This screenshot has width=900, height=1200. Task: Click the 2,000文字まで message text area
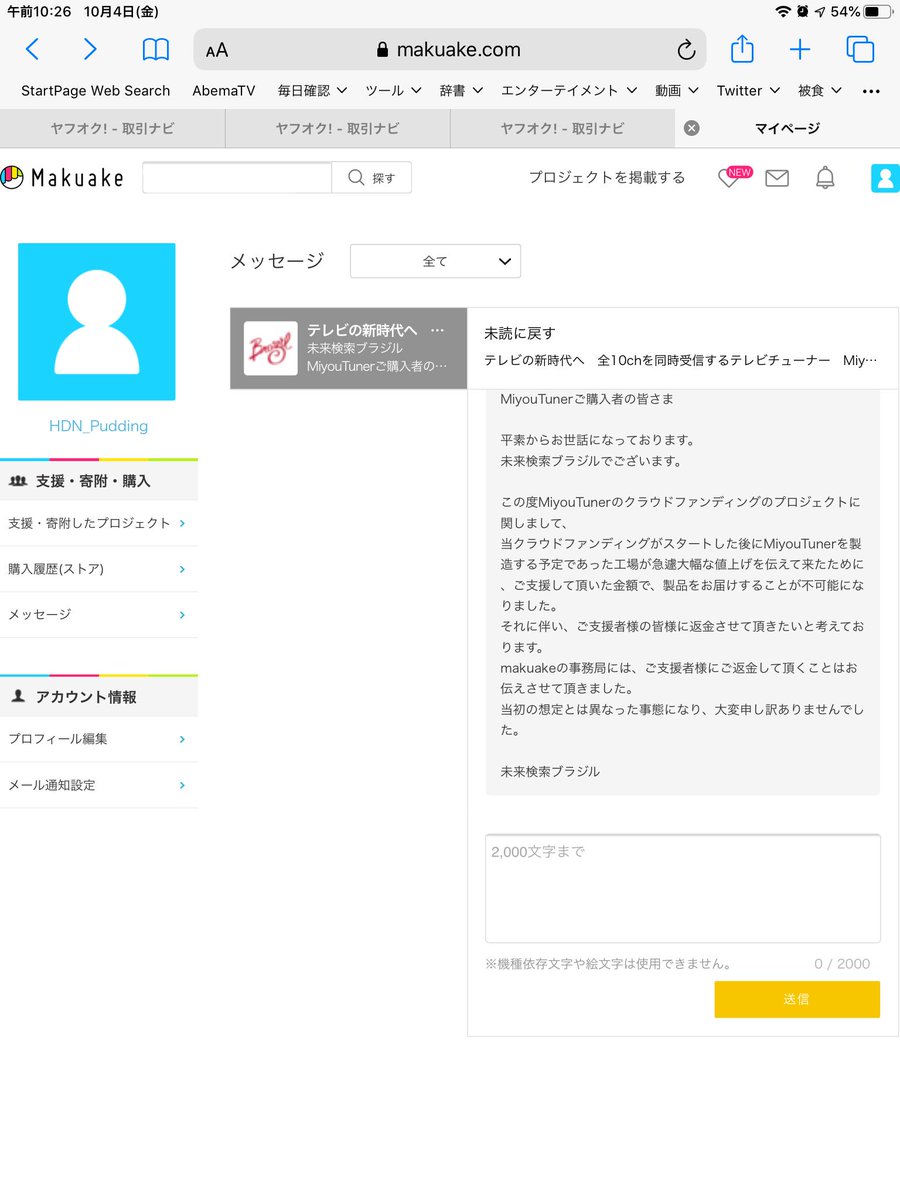pos(683,888)
